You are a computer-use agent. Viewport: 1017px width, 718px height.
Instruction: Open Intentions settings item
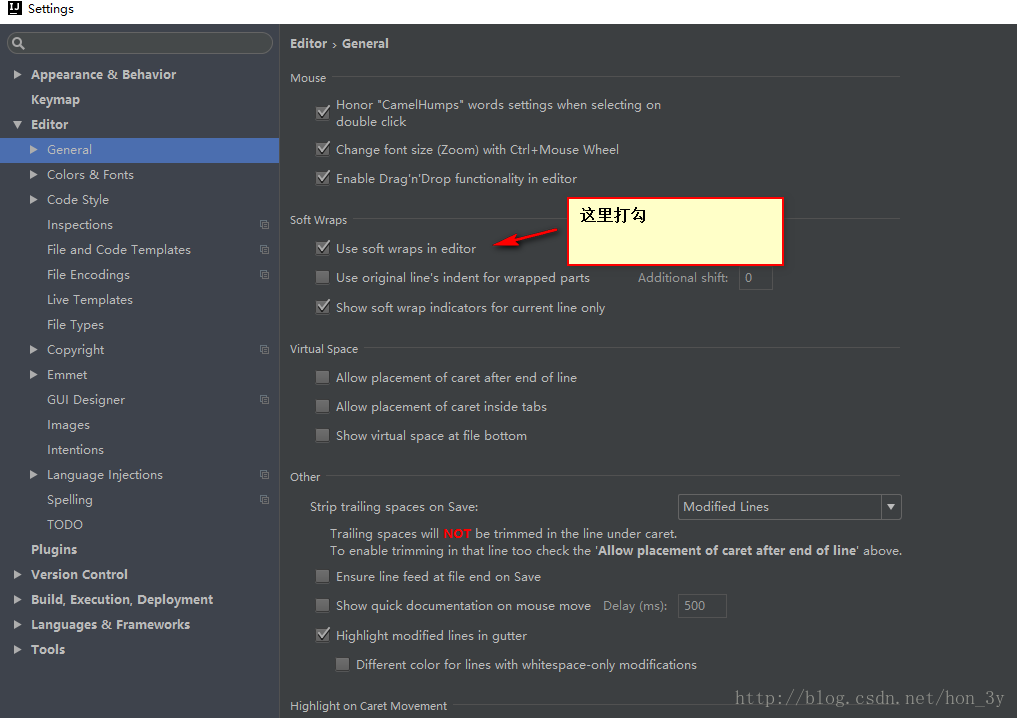(x=75, y=449)
